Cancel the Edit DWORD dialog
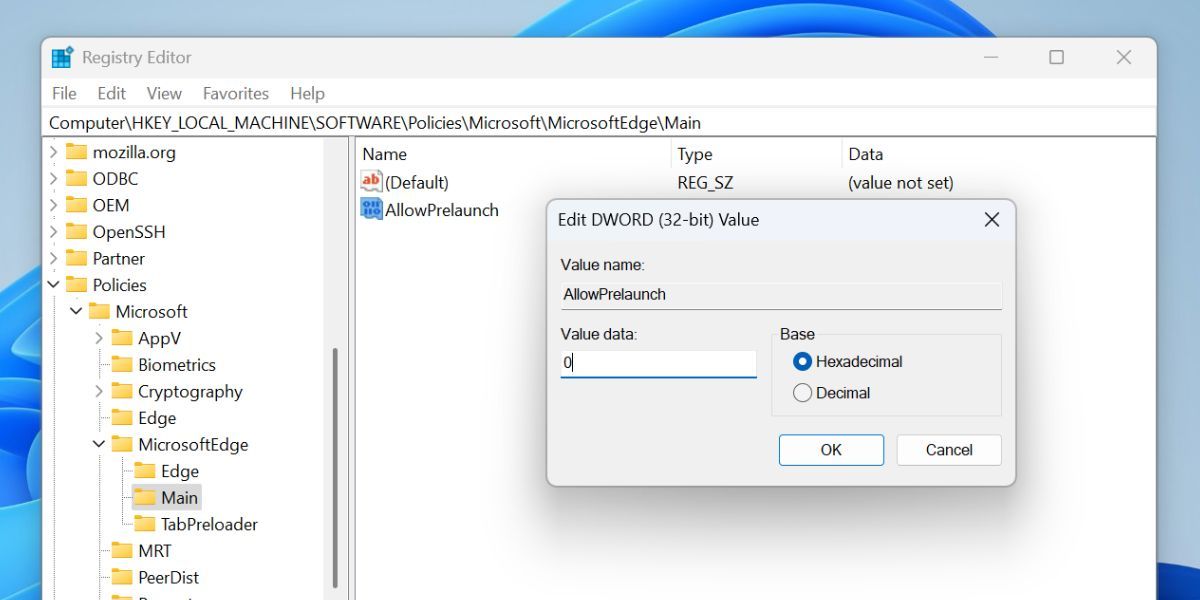The width and height of the screenshot is (1200, 600). pos(948,449)
